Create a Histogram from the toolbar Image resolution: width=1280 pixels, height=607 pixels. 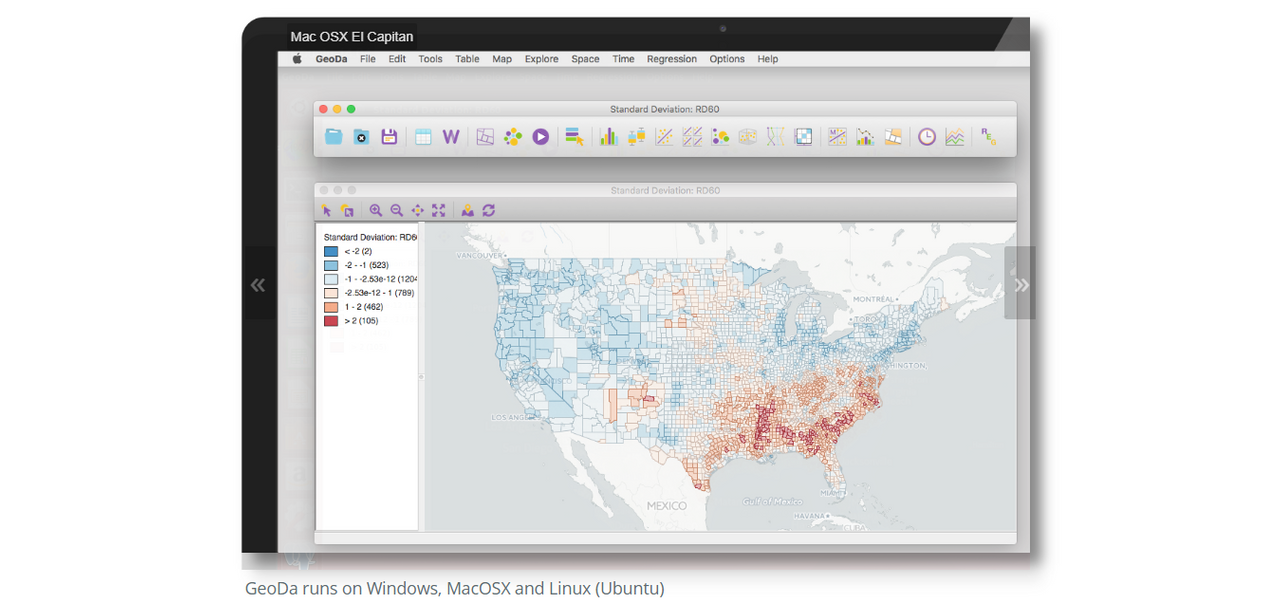(608, 137)
